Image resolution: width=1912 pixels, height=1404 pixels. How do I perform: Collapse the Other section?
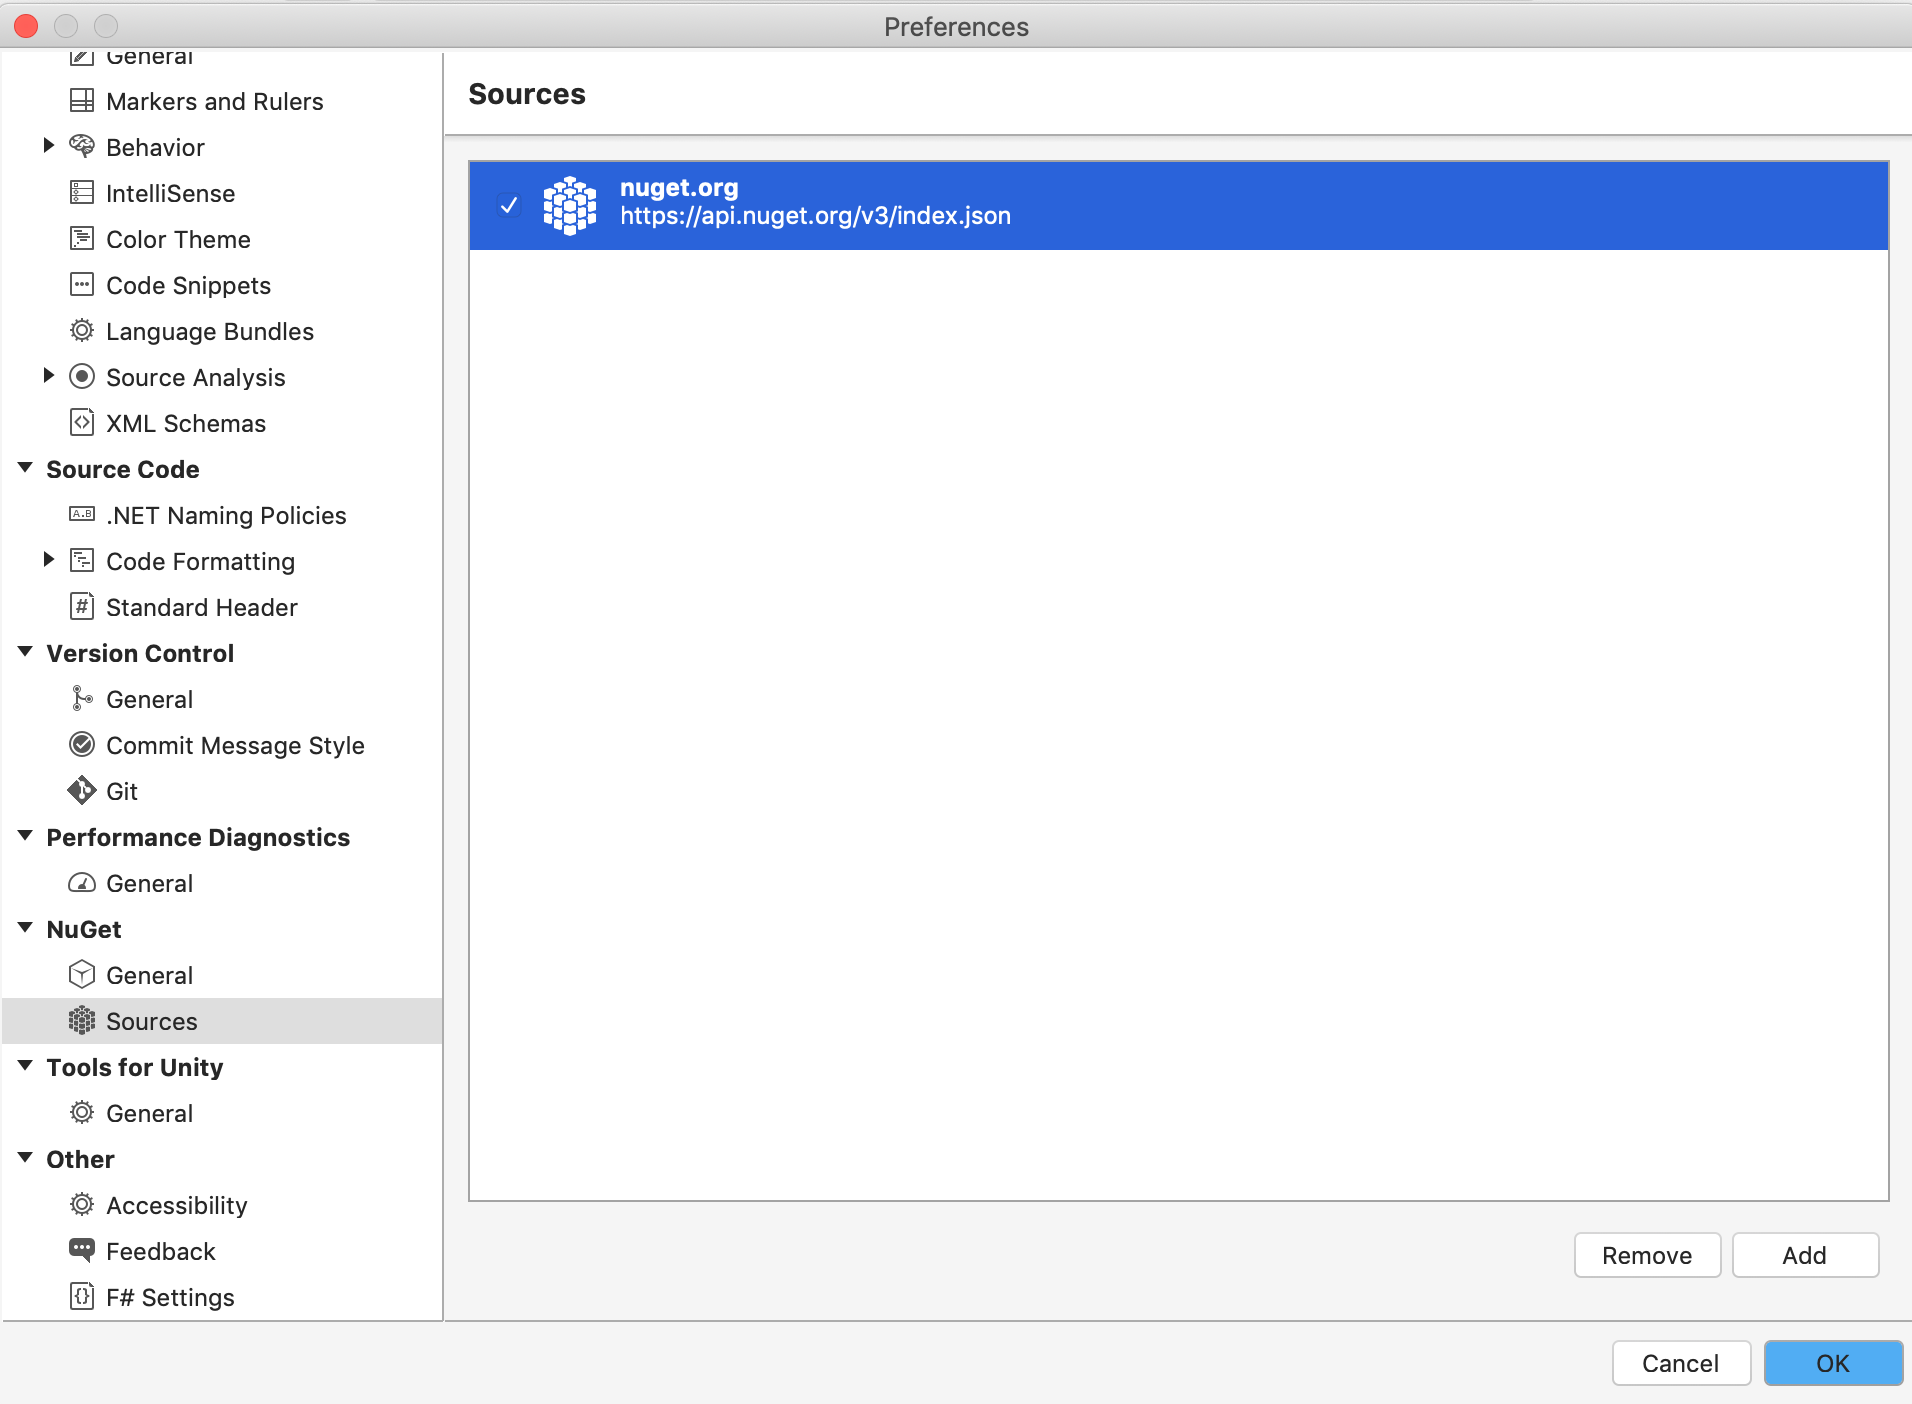coord(26,1158)
